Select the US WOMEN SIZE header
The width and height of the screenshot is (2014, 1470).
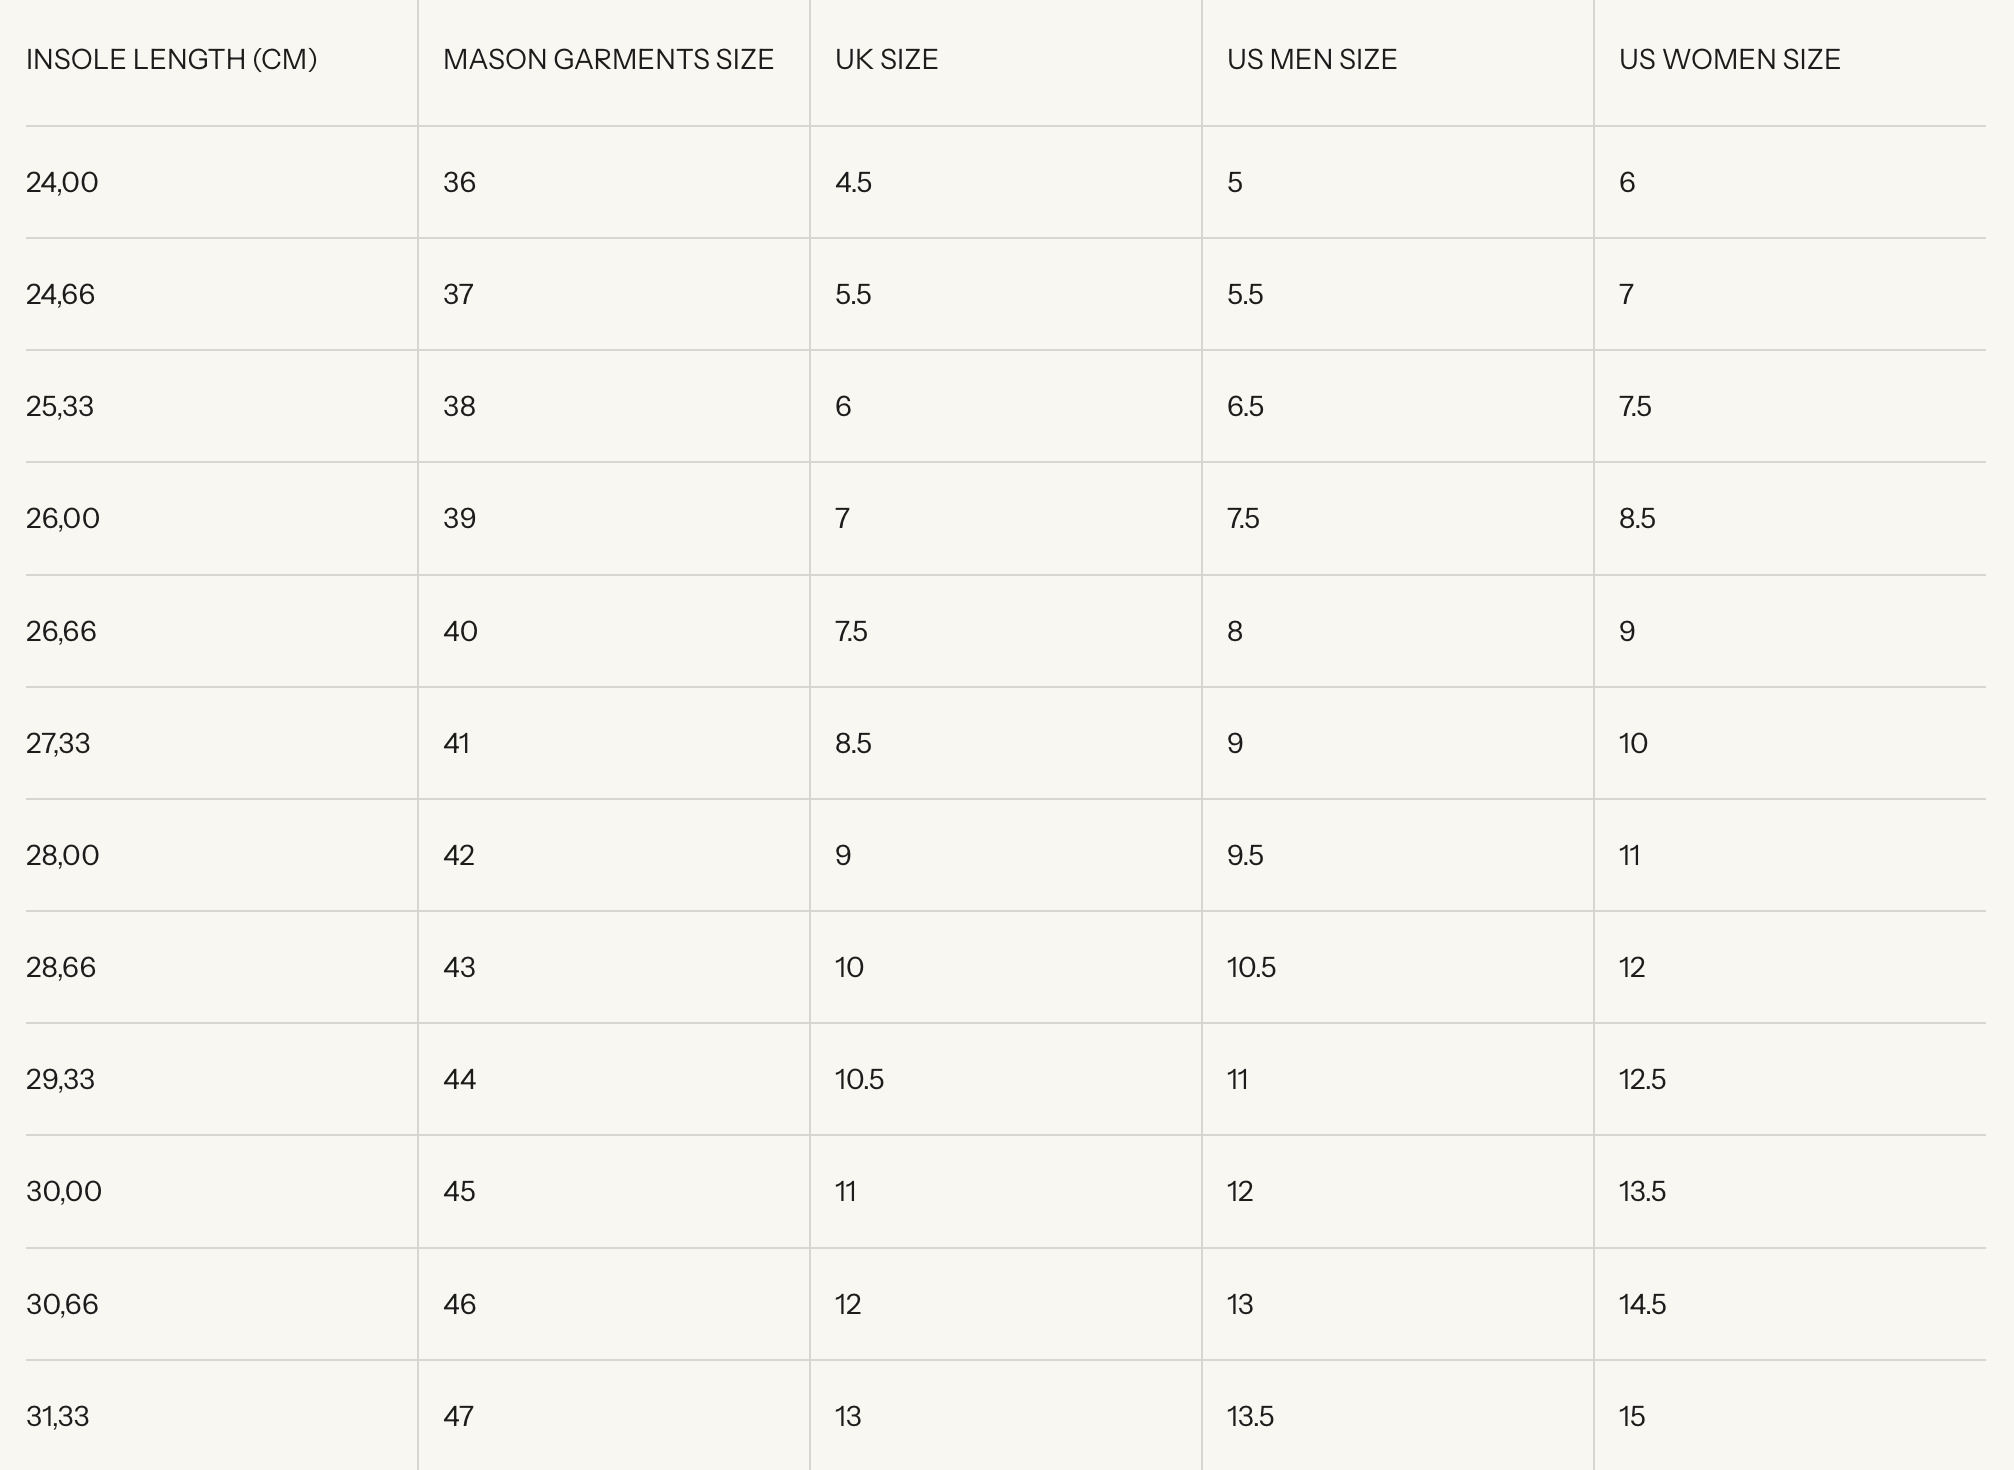pyautogui.click(x=1729, y=60)
